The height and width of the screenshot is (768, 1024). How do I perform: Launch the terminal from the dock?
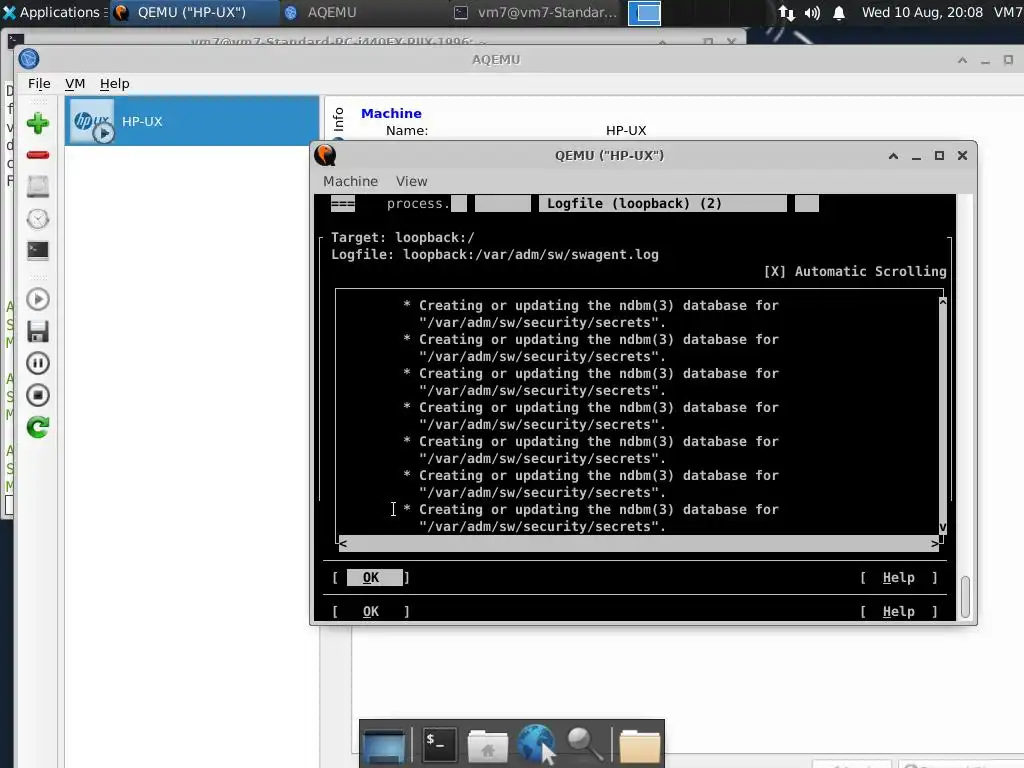coord(439,743)
